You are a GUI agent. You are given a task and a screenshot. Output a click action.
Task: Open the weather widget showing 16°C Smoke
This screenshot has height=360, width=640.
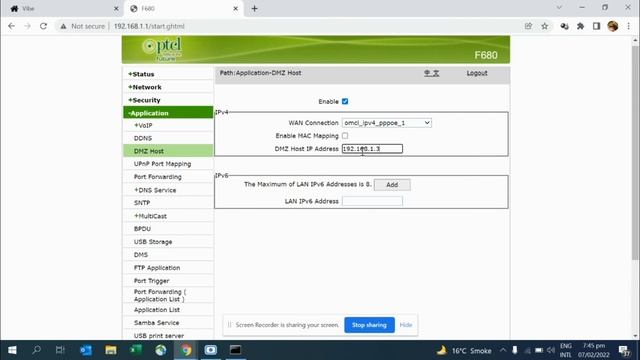[x=464, y=351]
